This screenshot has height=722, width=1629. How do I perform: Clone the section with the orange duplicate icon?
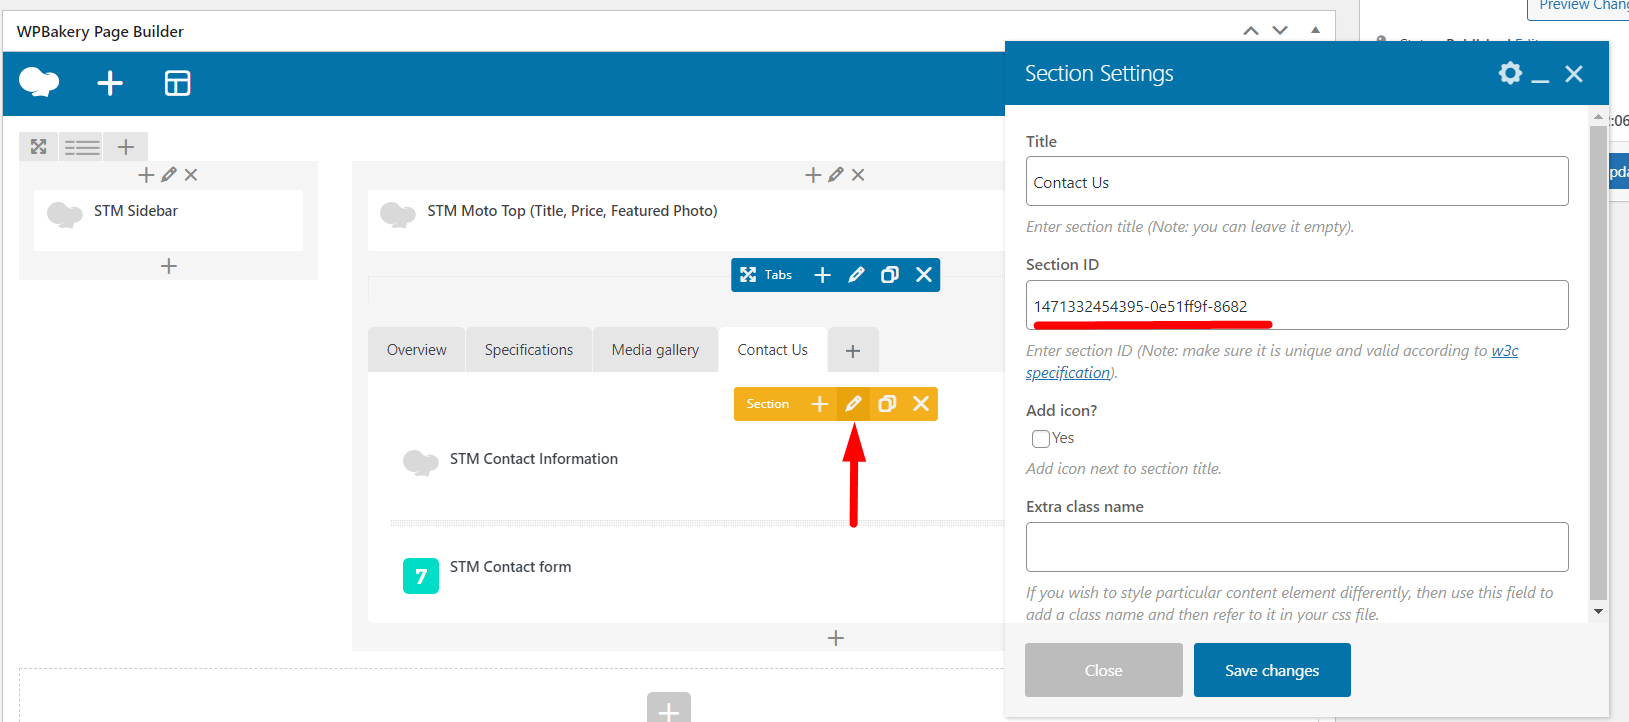coord(887,404)
